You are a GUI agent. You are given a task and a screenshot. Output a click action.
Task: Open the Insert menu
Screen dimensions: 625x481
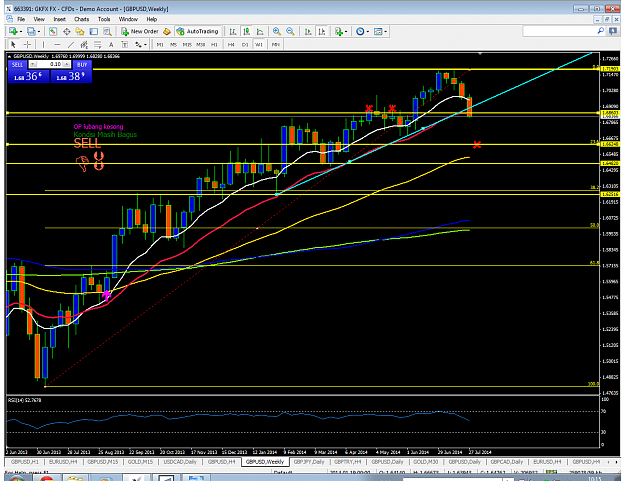tap(59, 19)
